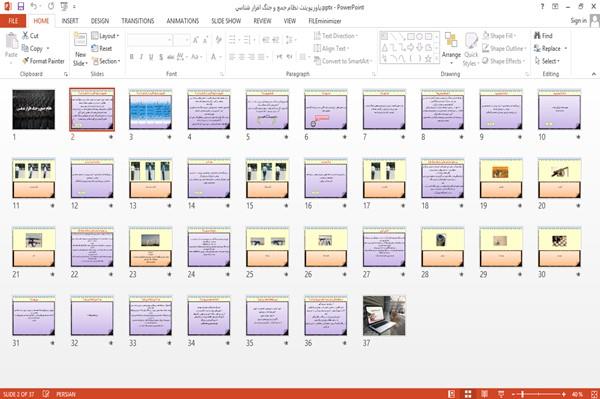Screen dimensions: 600x399
Task: Click zoom out minus button
Action: pos(514,394)
